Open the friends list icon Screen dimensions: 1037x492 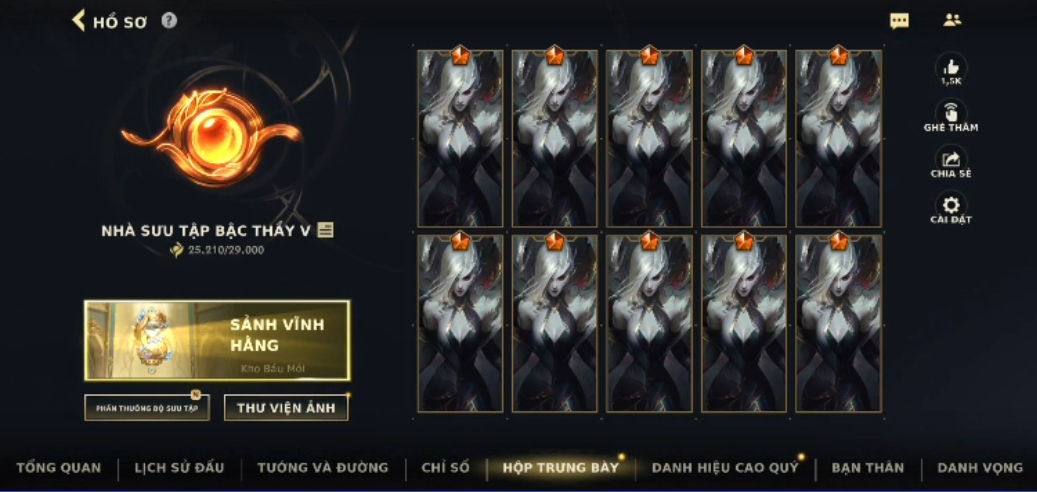952,20
